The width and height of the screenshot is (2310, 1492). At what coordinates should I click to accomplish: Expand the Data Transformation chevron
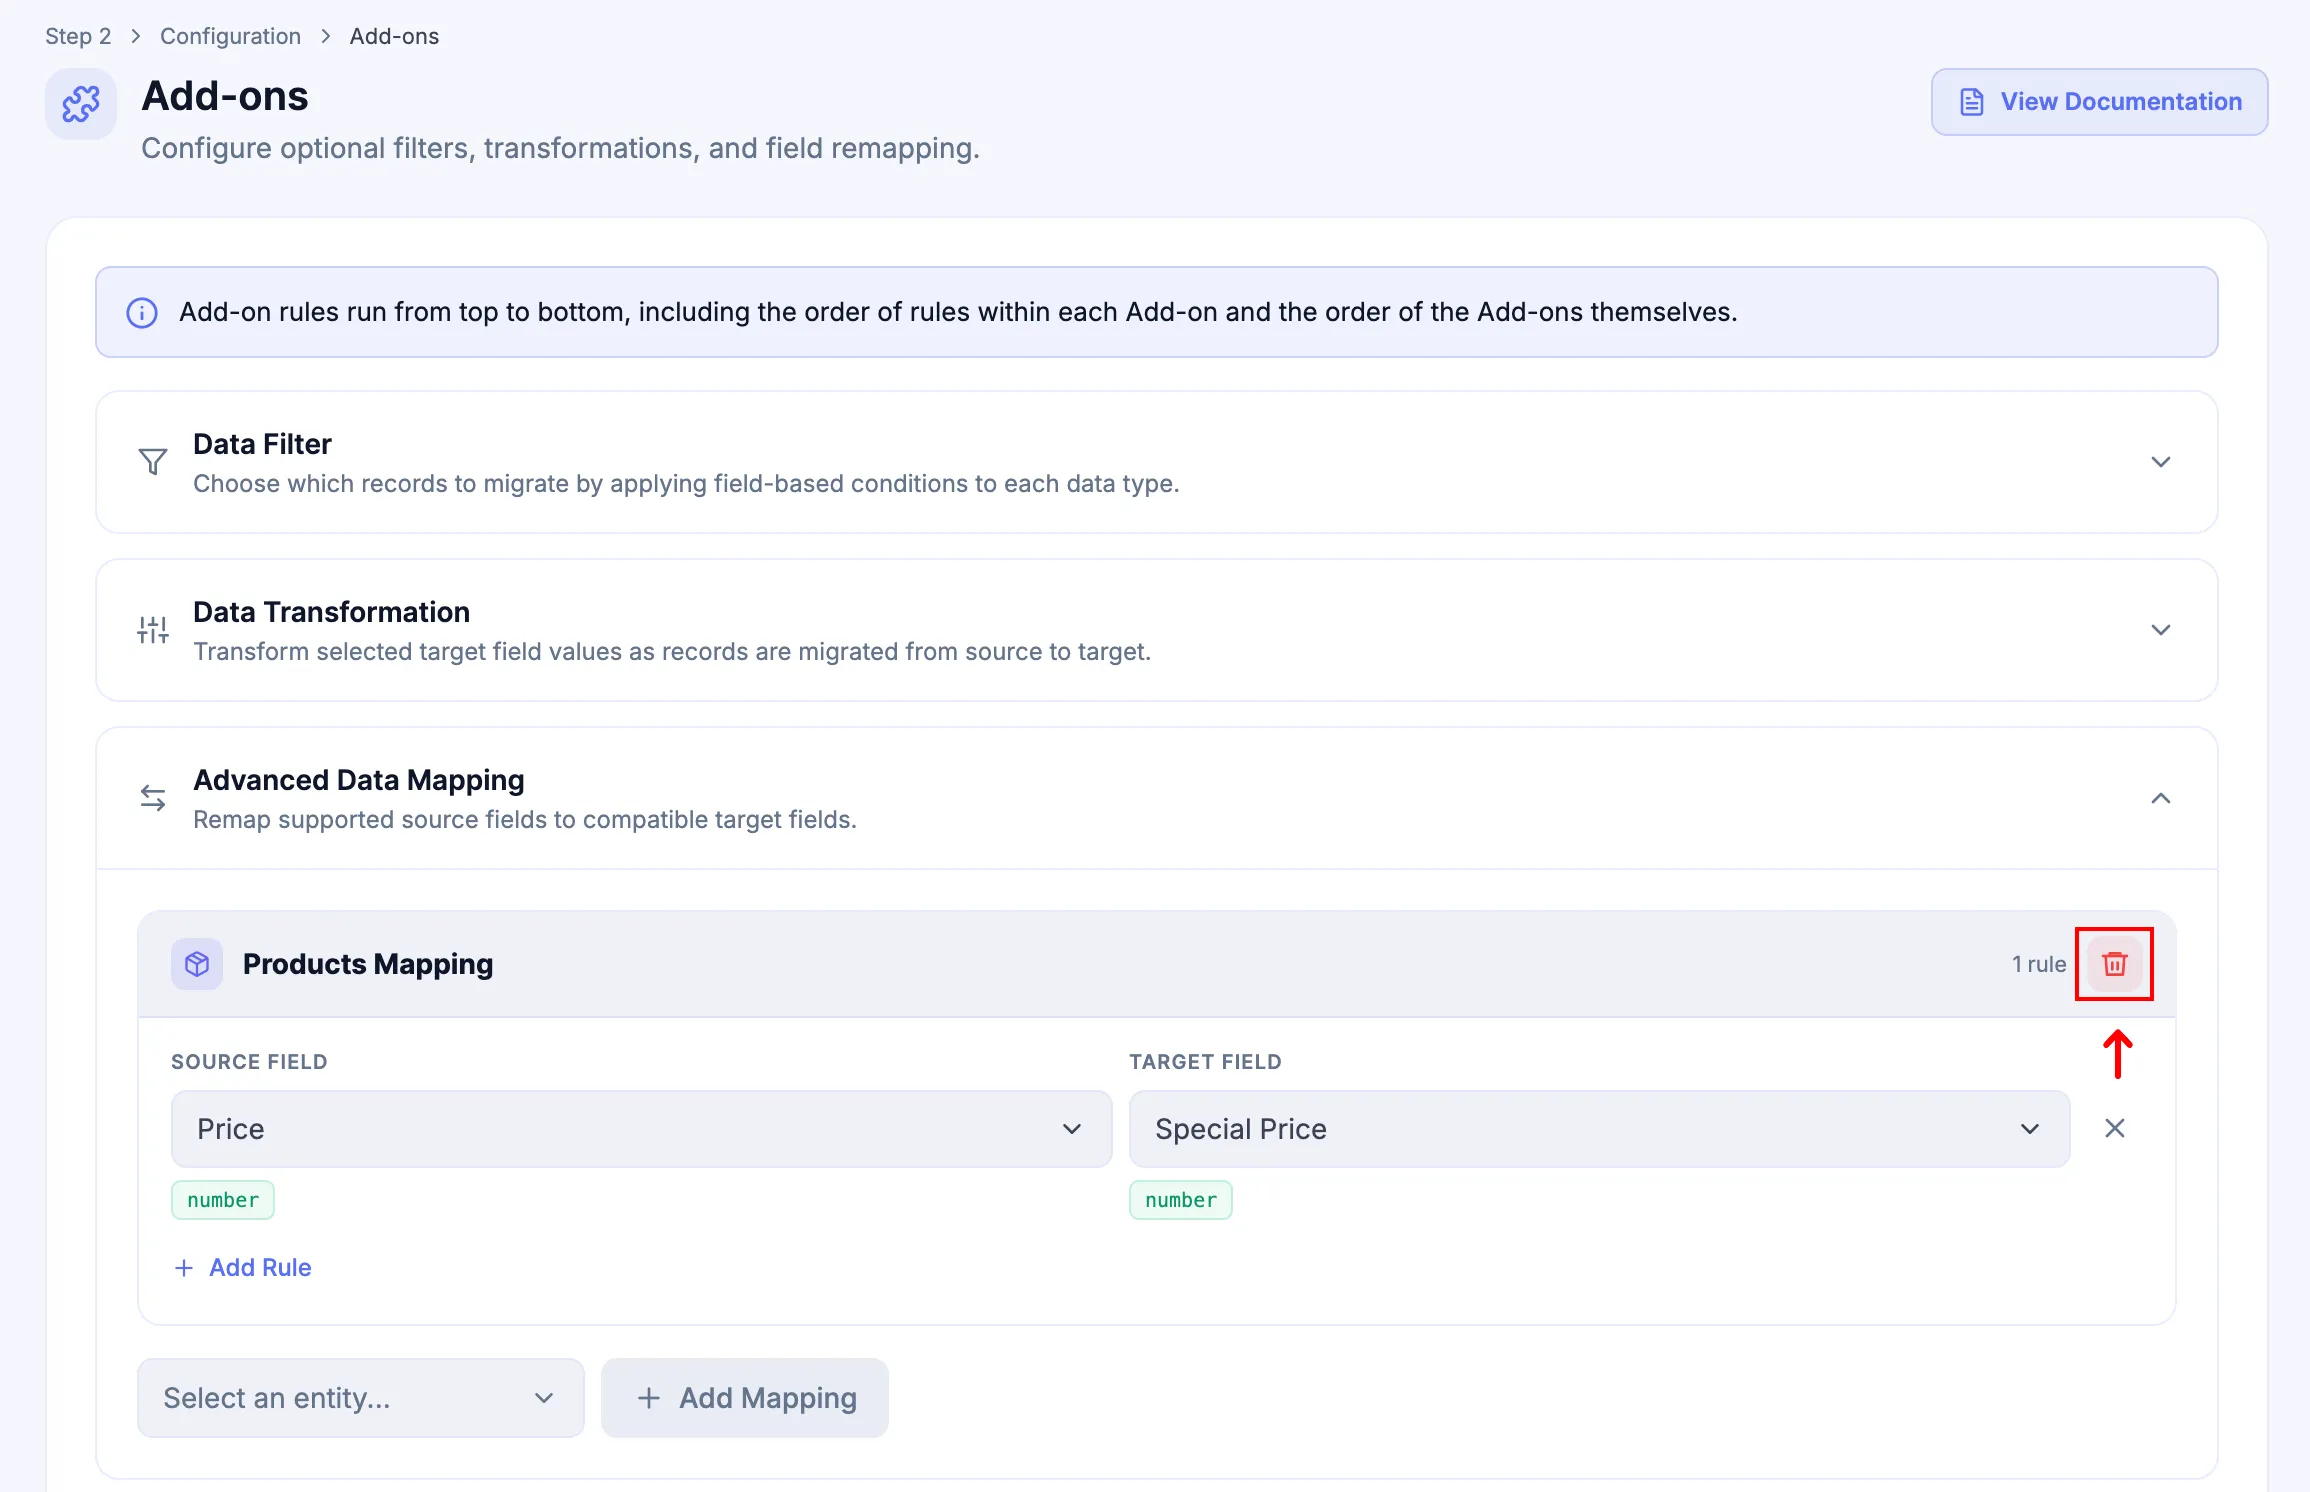pyautogui.click(x=2161, y=630)
